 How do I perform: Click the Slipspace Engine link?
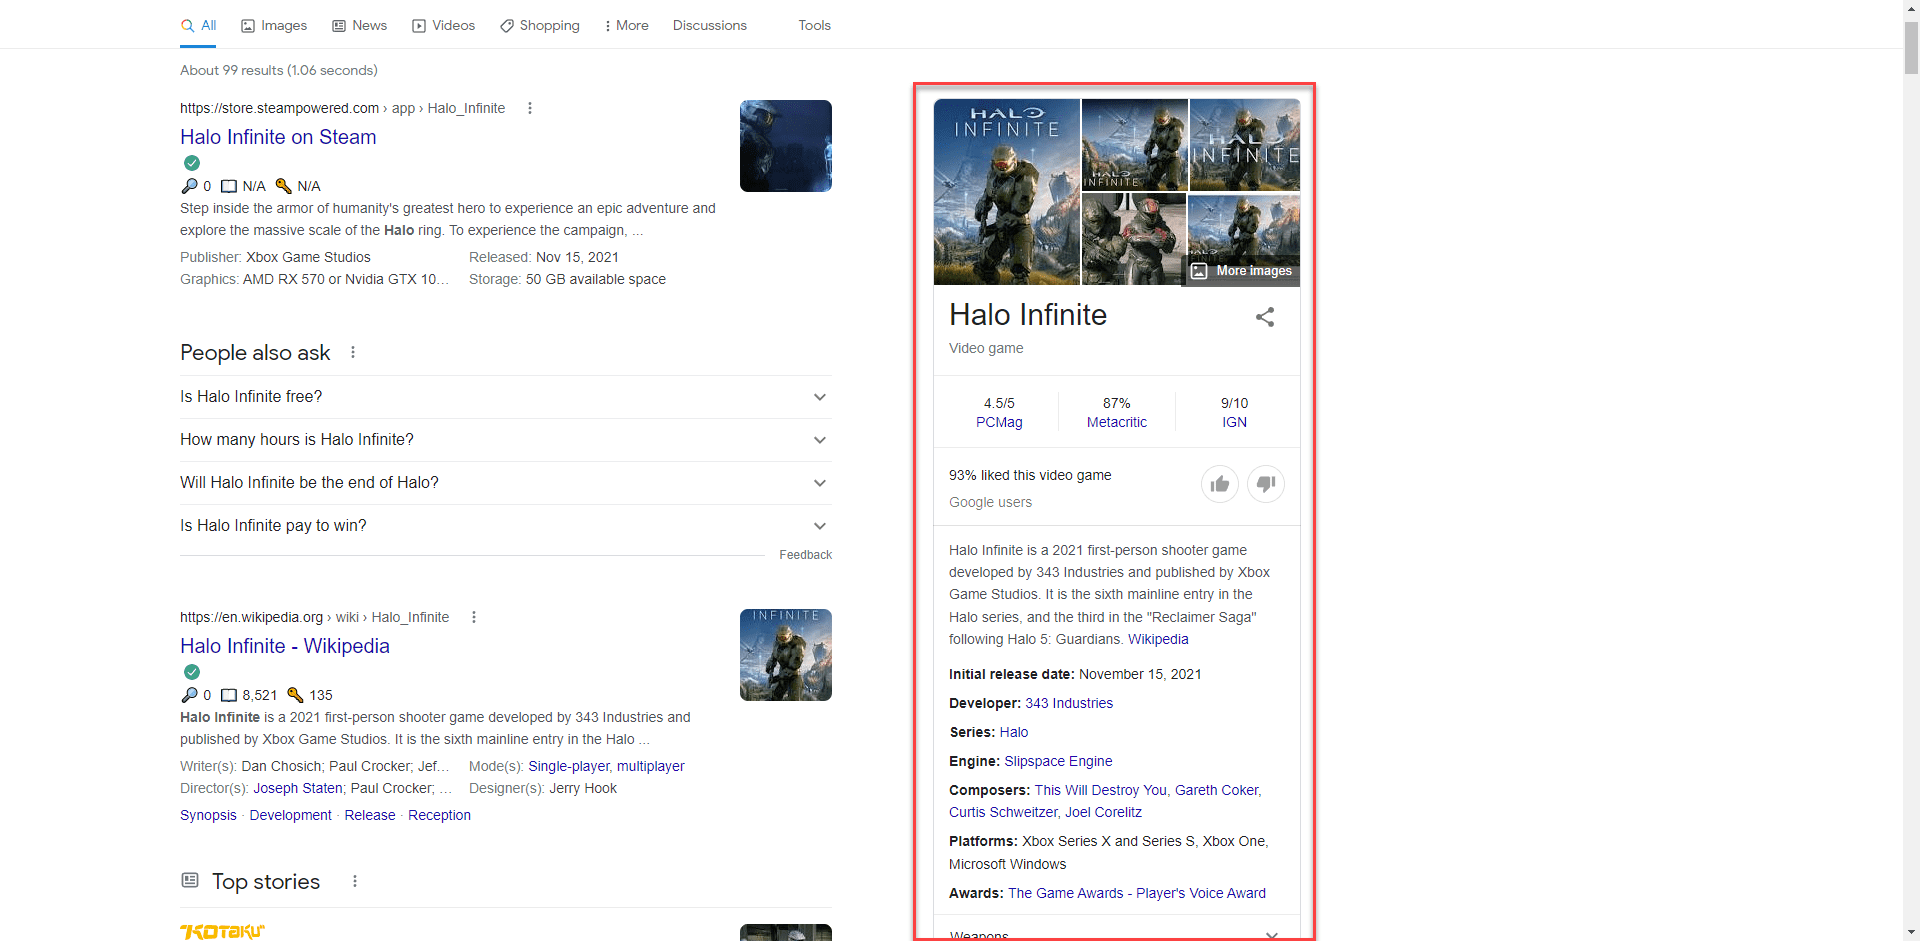1057,761
